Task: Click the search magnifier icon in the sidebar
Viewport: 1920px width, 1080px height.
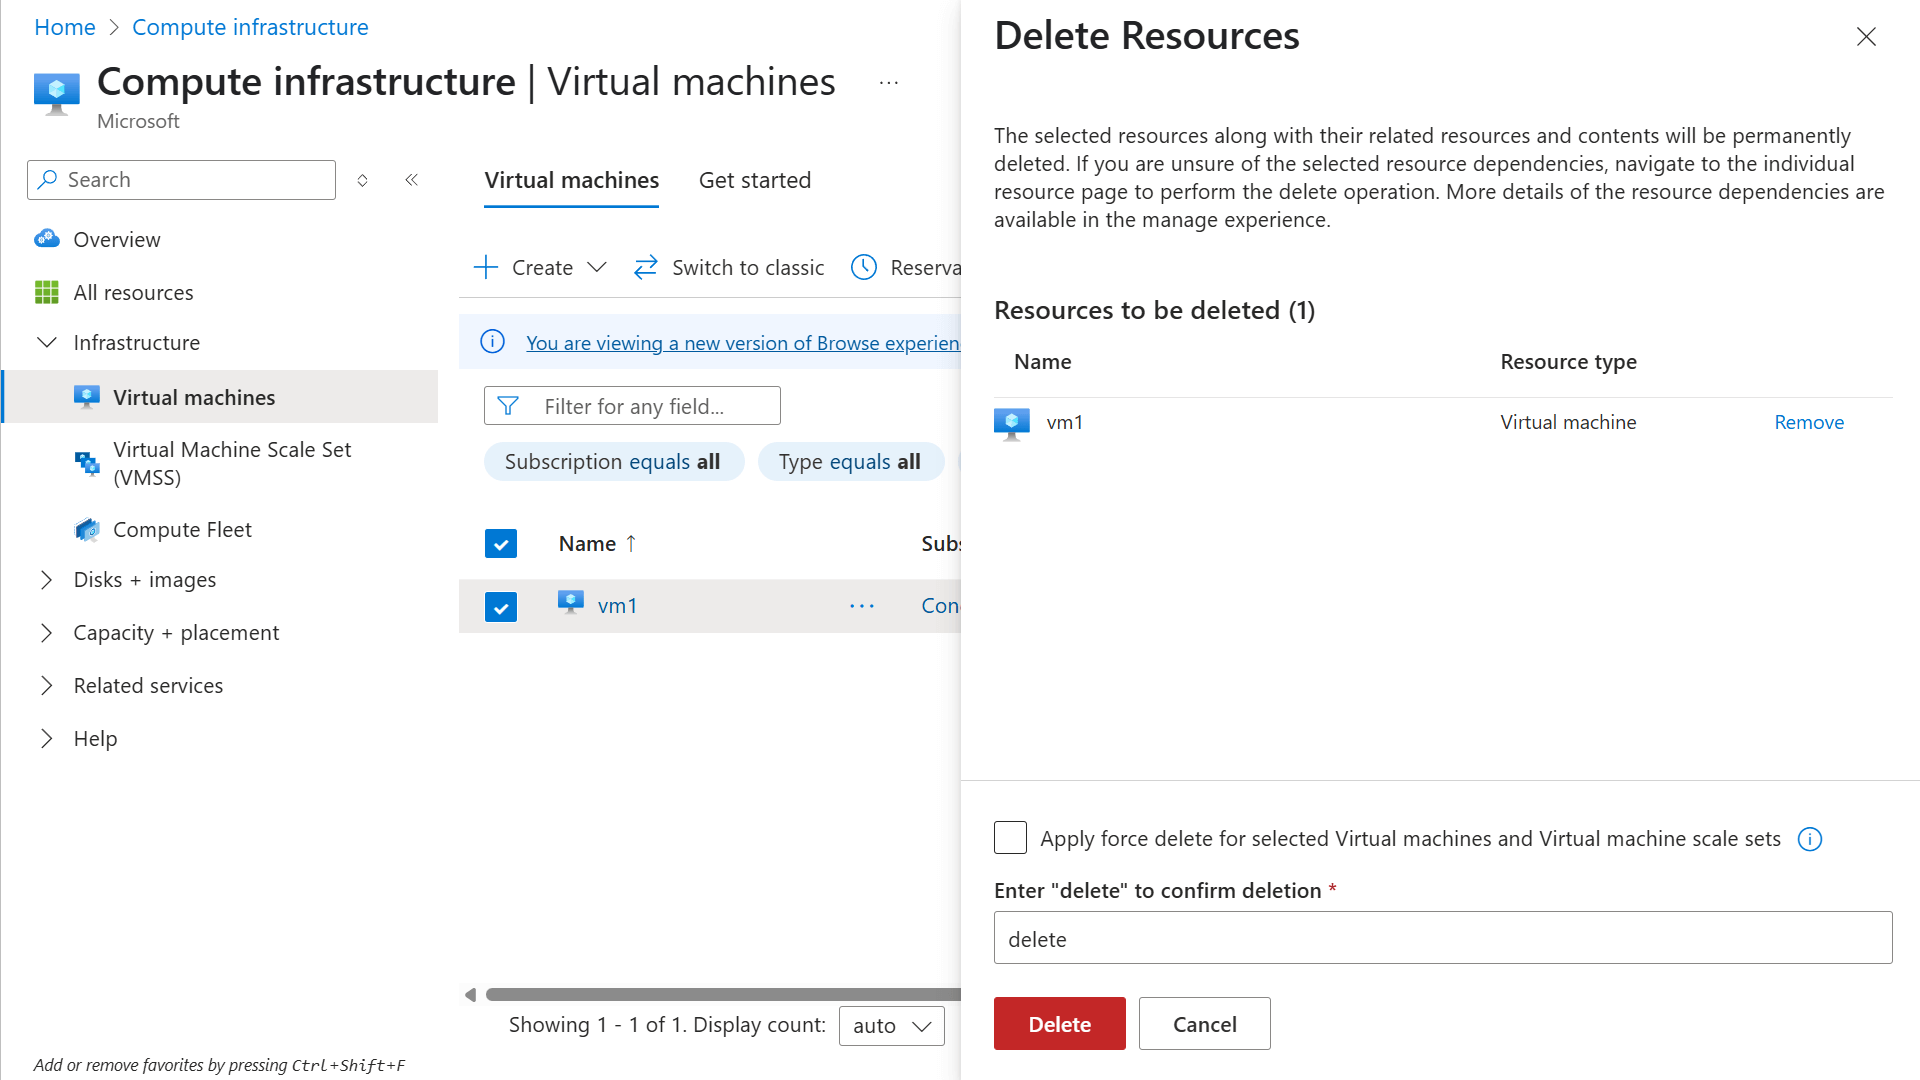Action: (x=47, y=180)
